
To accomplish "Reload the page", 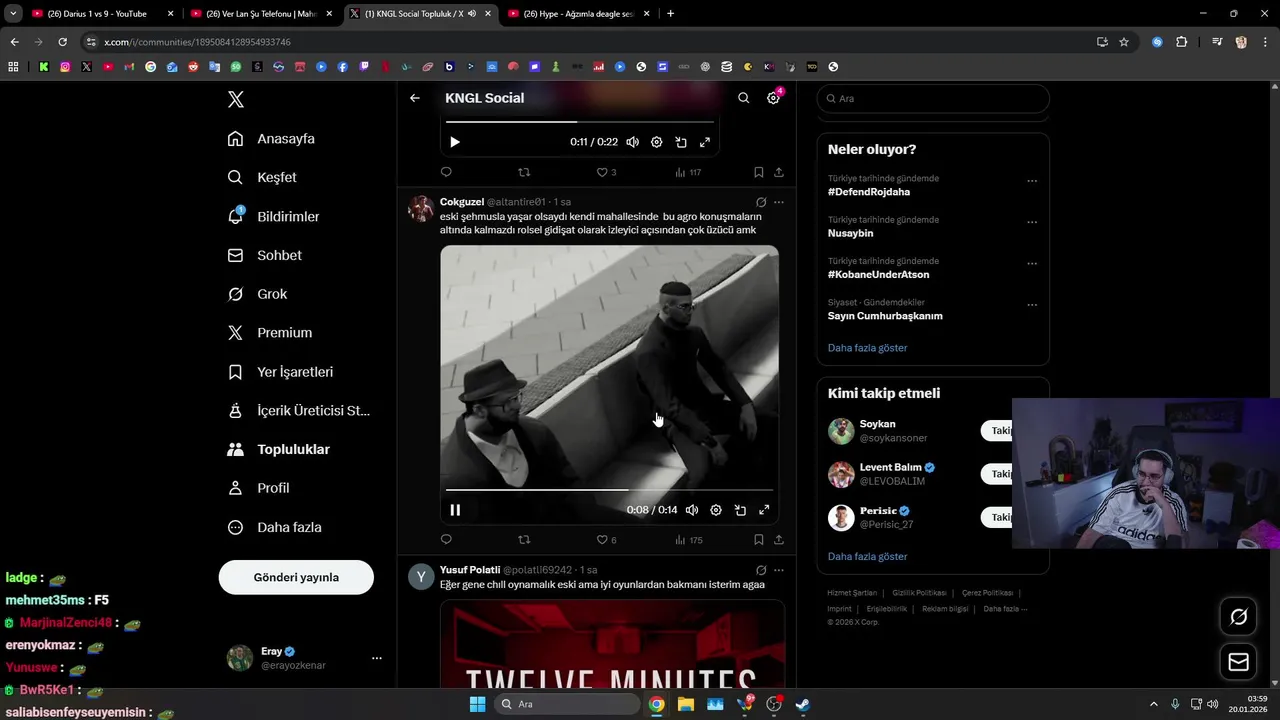I will 62,42.
